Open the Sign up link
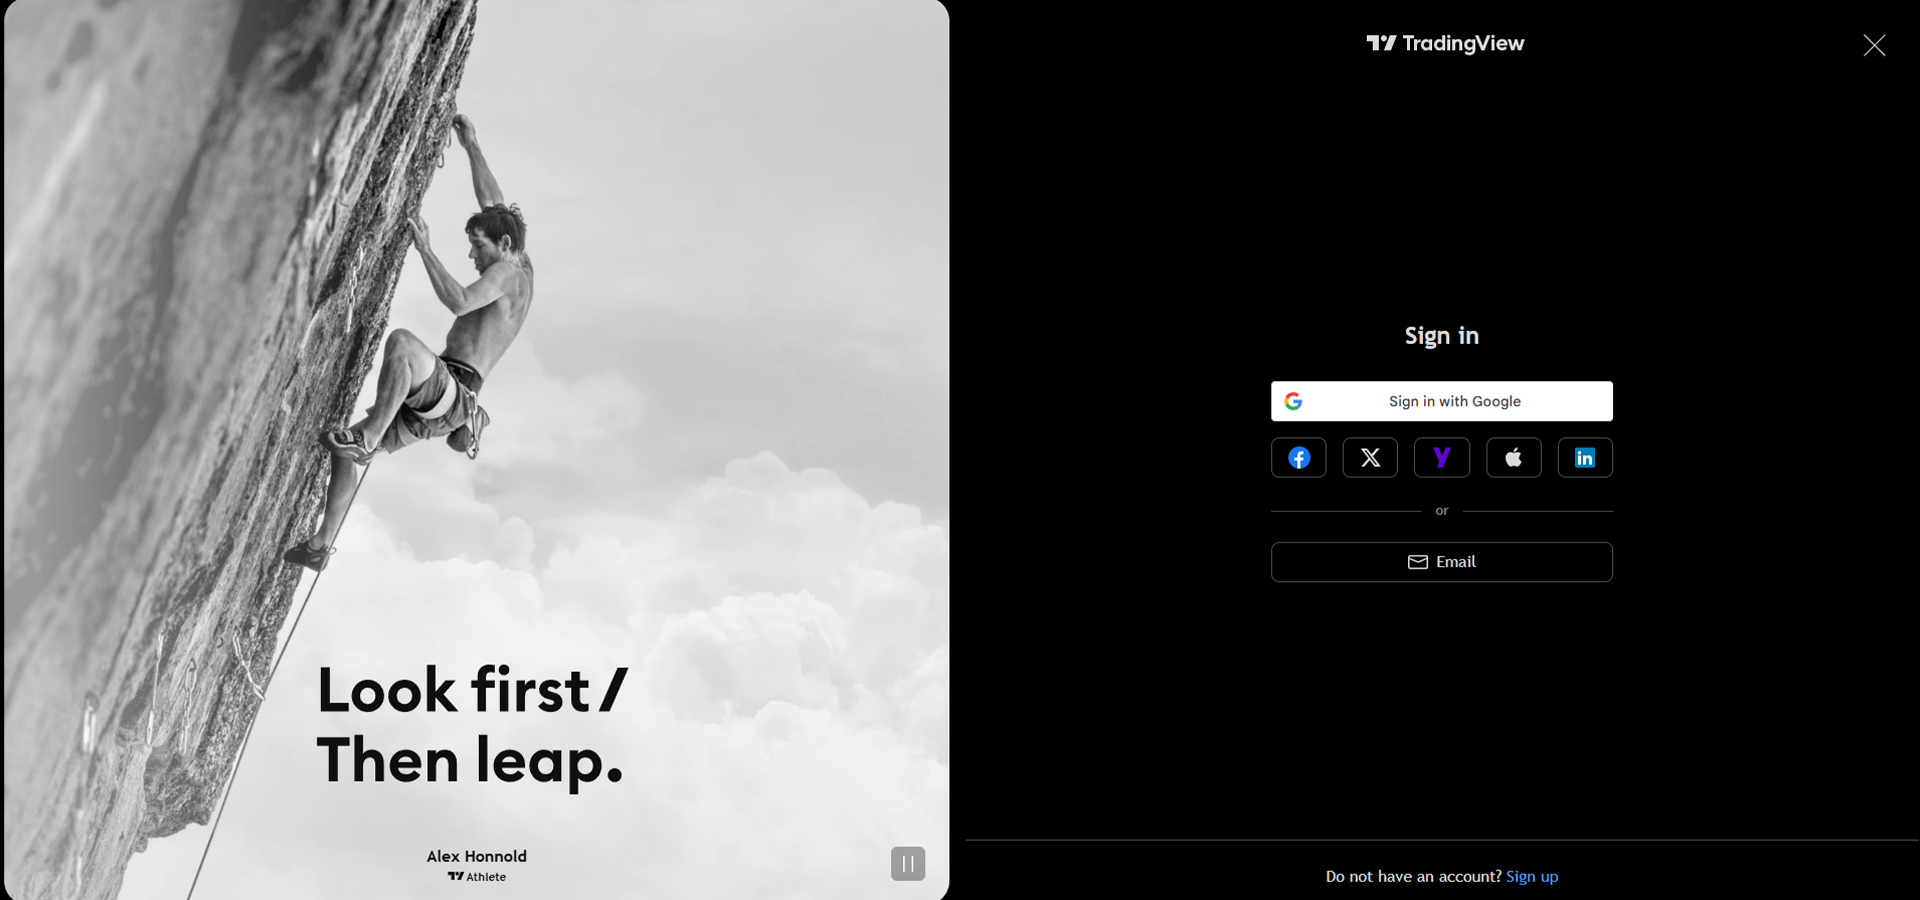Screen dimensions: 1920x900 pyautogui.click(x=1532, y=877)
